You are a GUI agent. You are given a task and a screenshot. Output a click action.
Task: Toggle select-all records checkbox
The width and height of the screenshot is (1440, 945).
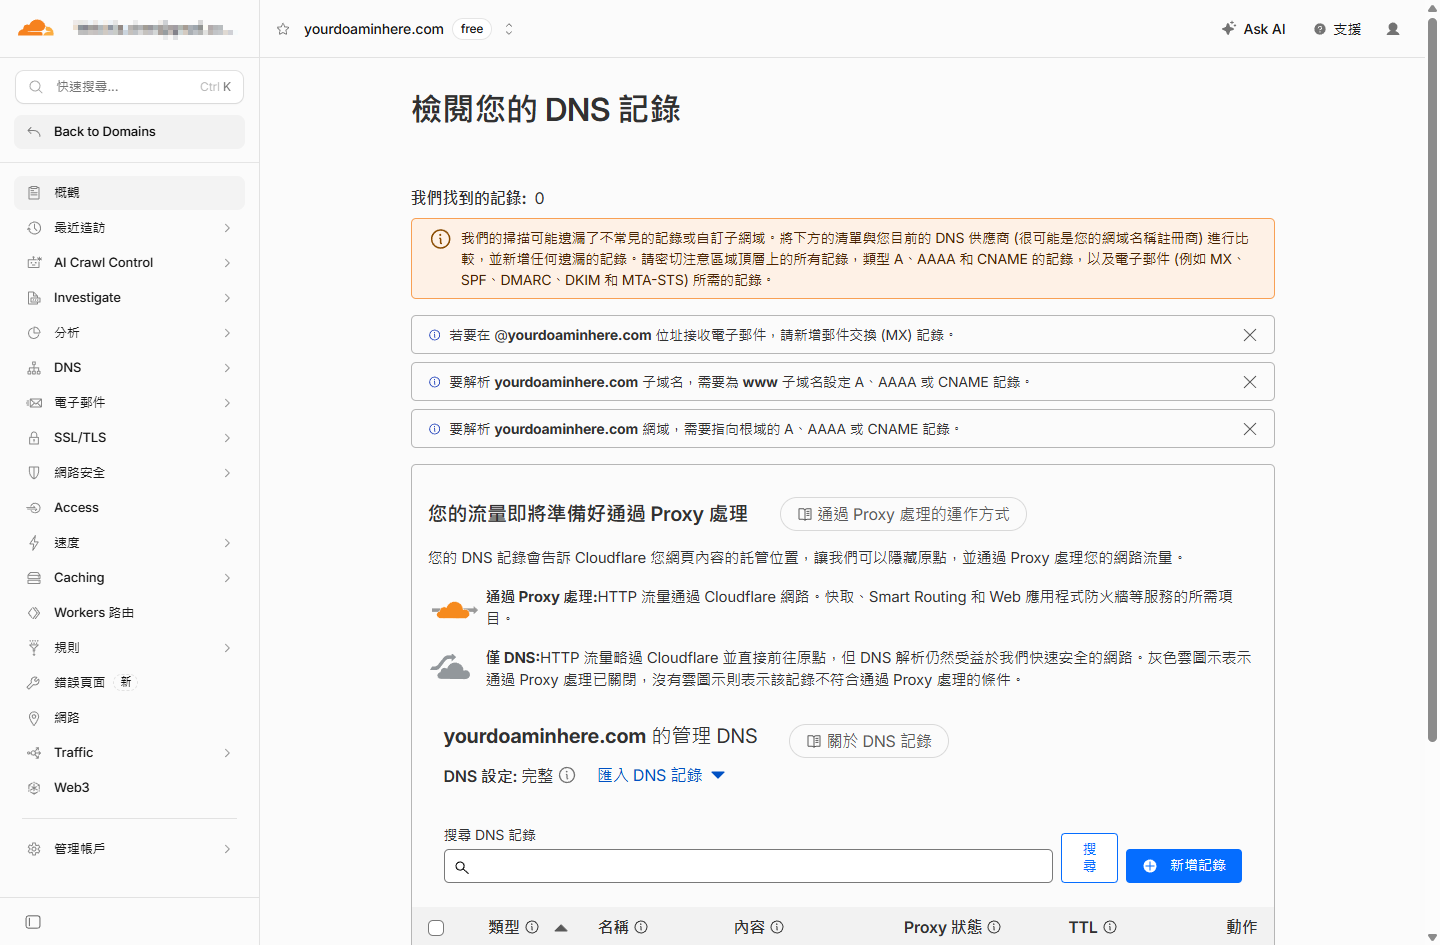436,928
